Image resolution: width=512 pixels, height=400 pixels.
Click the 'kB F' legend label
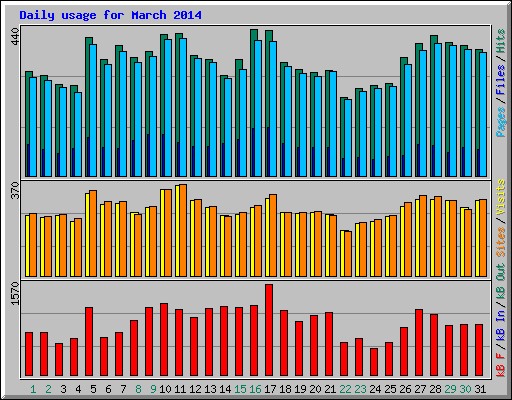500,365
